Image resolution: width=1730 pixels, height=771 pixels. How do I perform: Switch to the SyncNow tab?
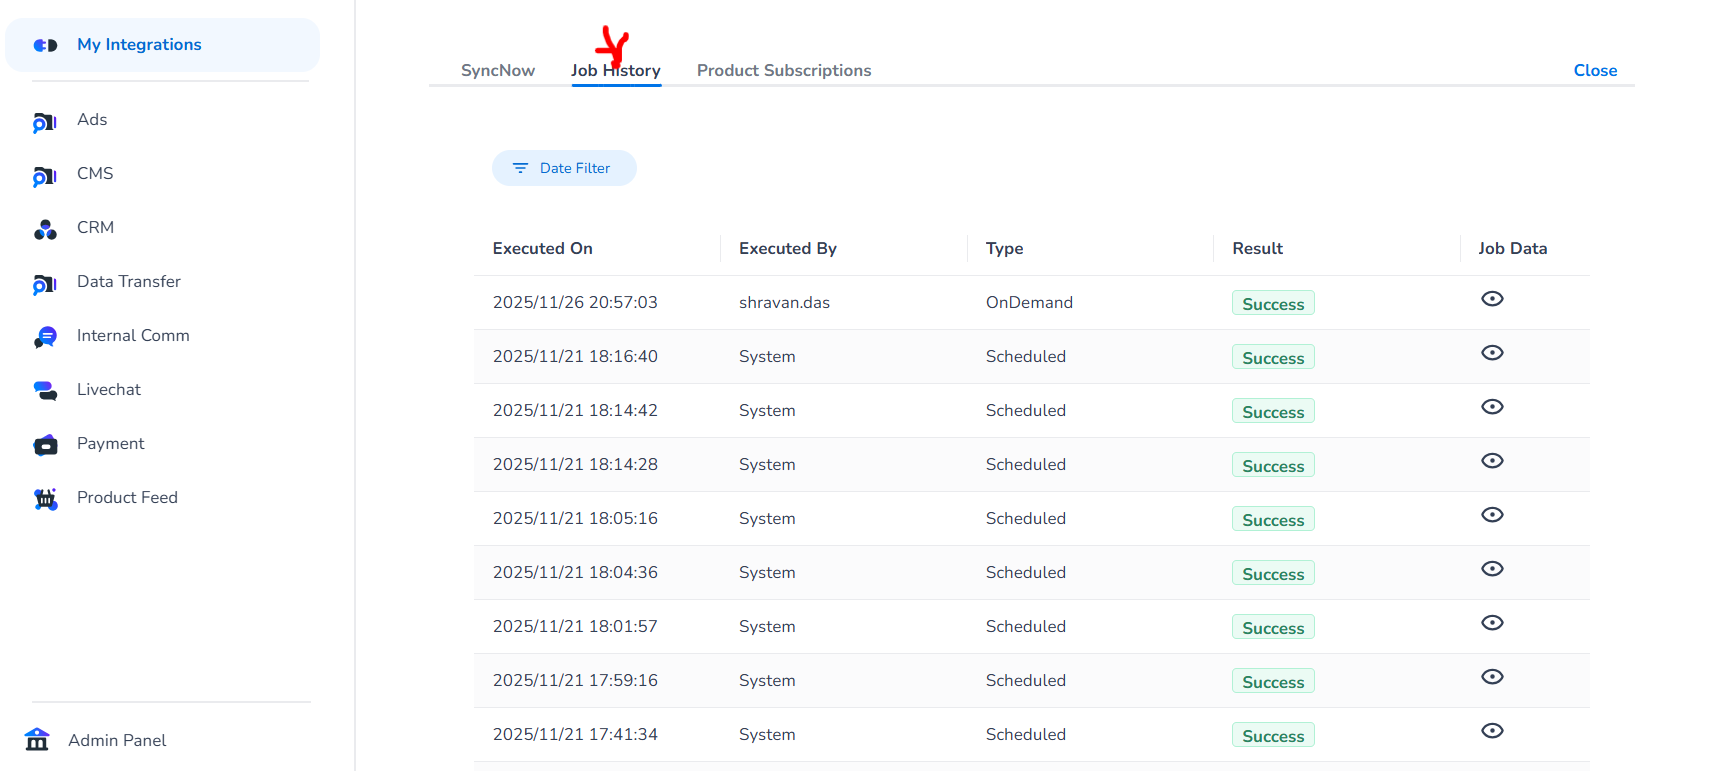pos(498,70)
